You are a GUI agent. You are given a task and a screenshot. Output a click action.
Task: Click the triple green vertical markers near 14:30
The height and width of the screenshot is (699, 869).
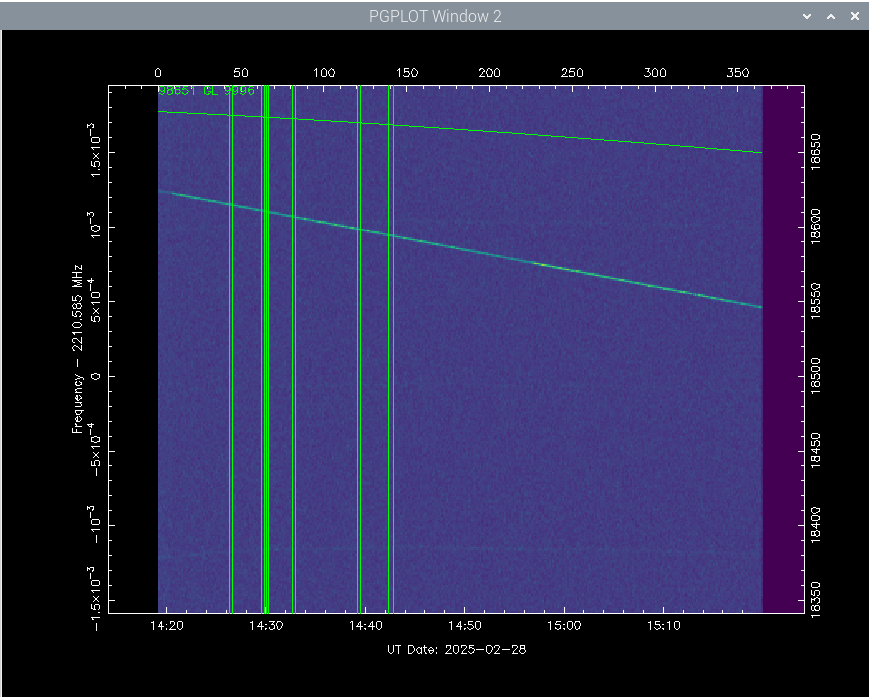265,349
